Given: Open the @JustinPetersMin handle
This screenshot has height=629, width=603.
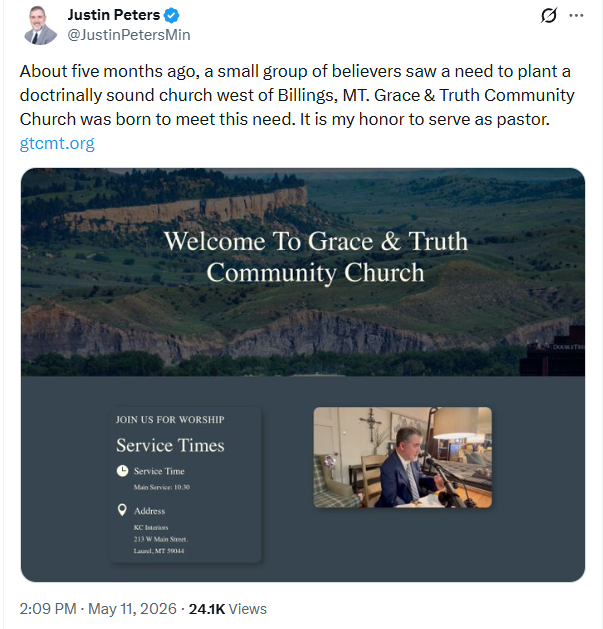Looking at the screenshot, I should point(129,35).
